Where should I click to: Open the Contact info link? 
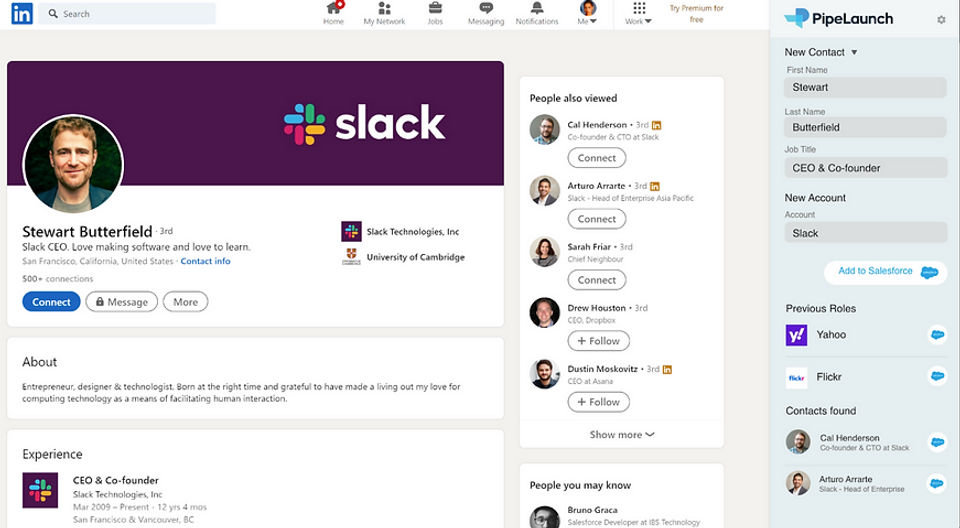[205, 262]
